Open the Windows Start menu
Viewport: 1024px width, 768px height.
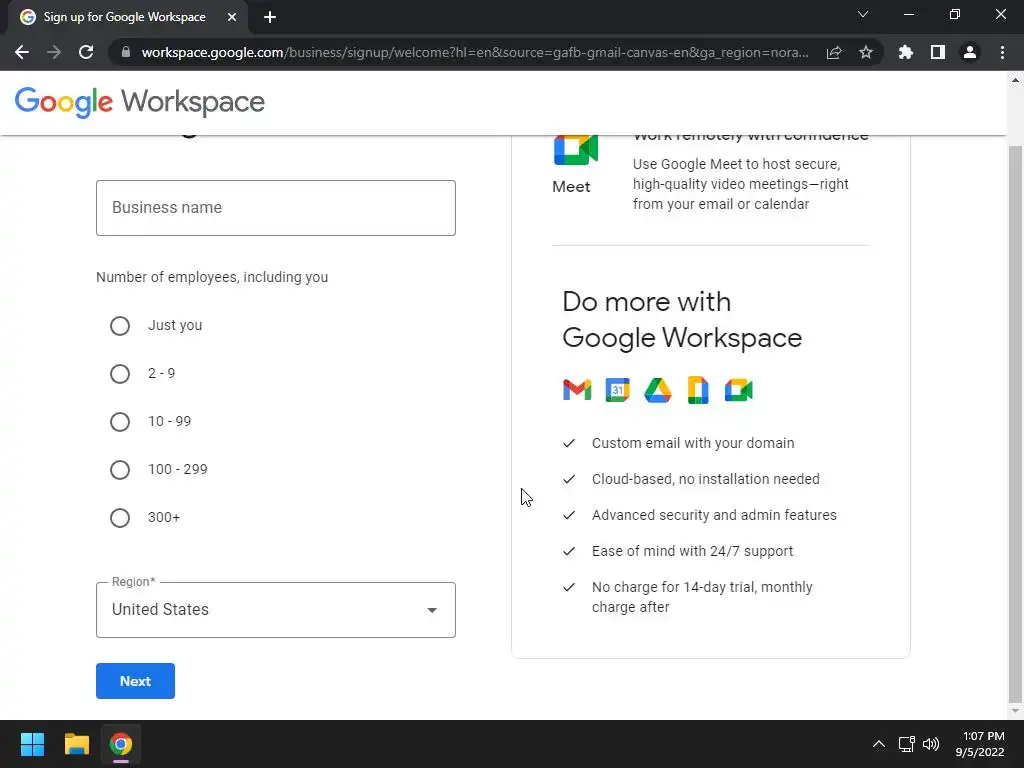coord(32,744)
